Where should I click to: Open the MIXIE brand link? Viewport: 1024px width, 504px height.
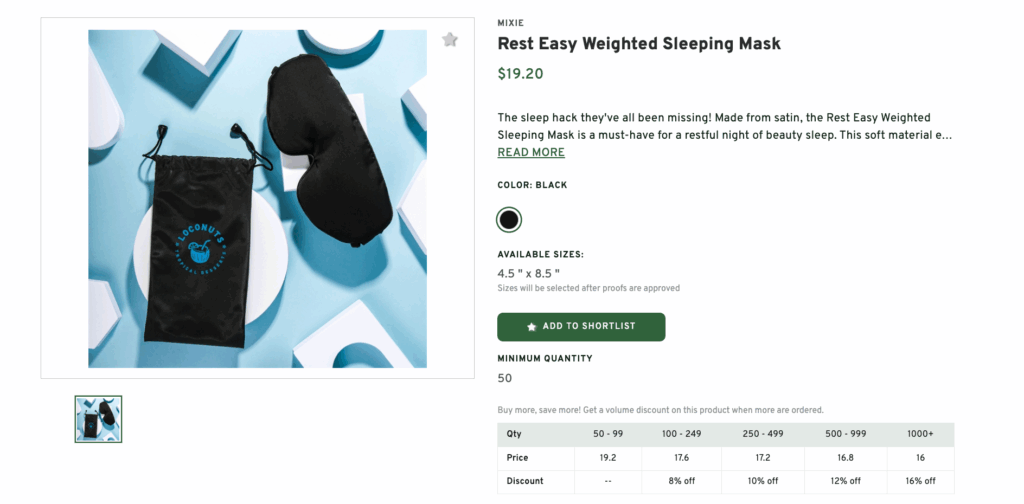point(510,23)
